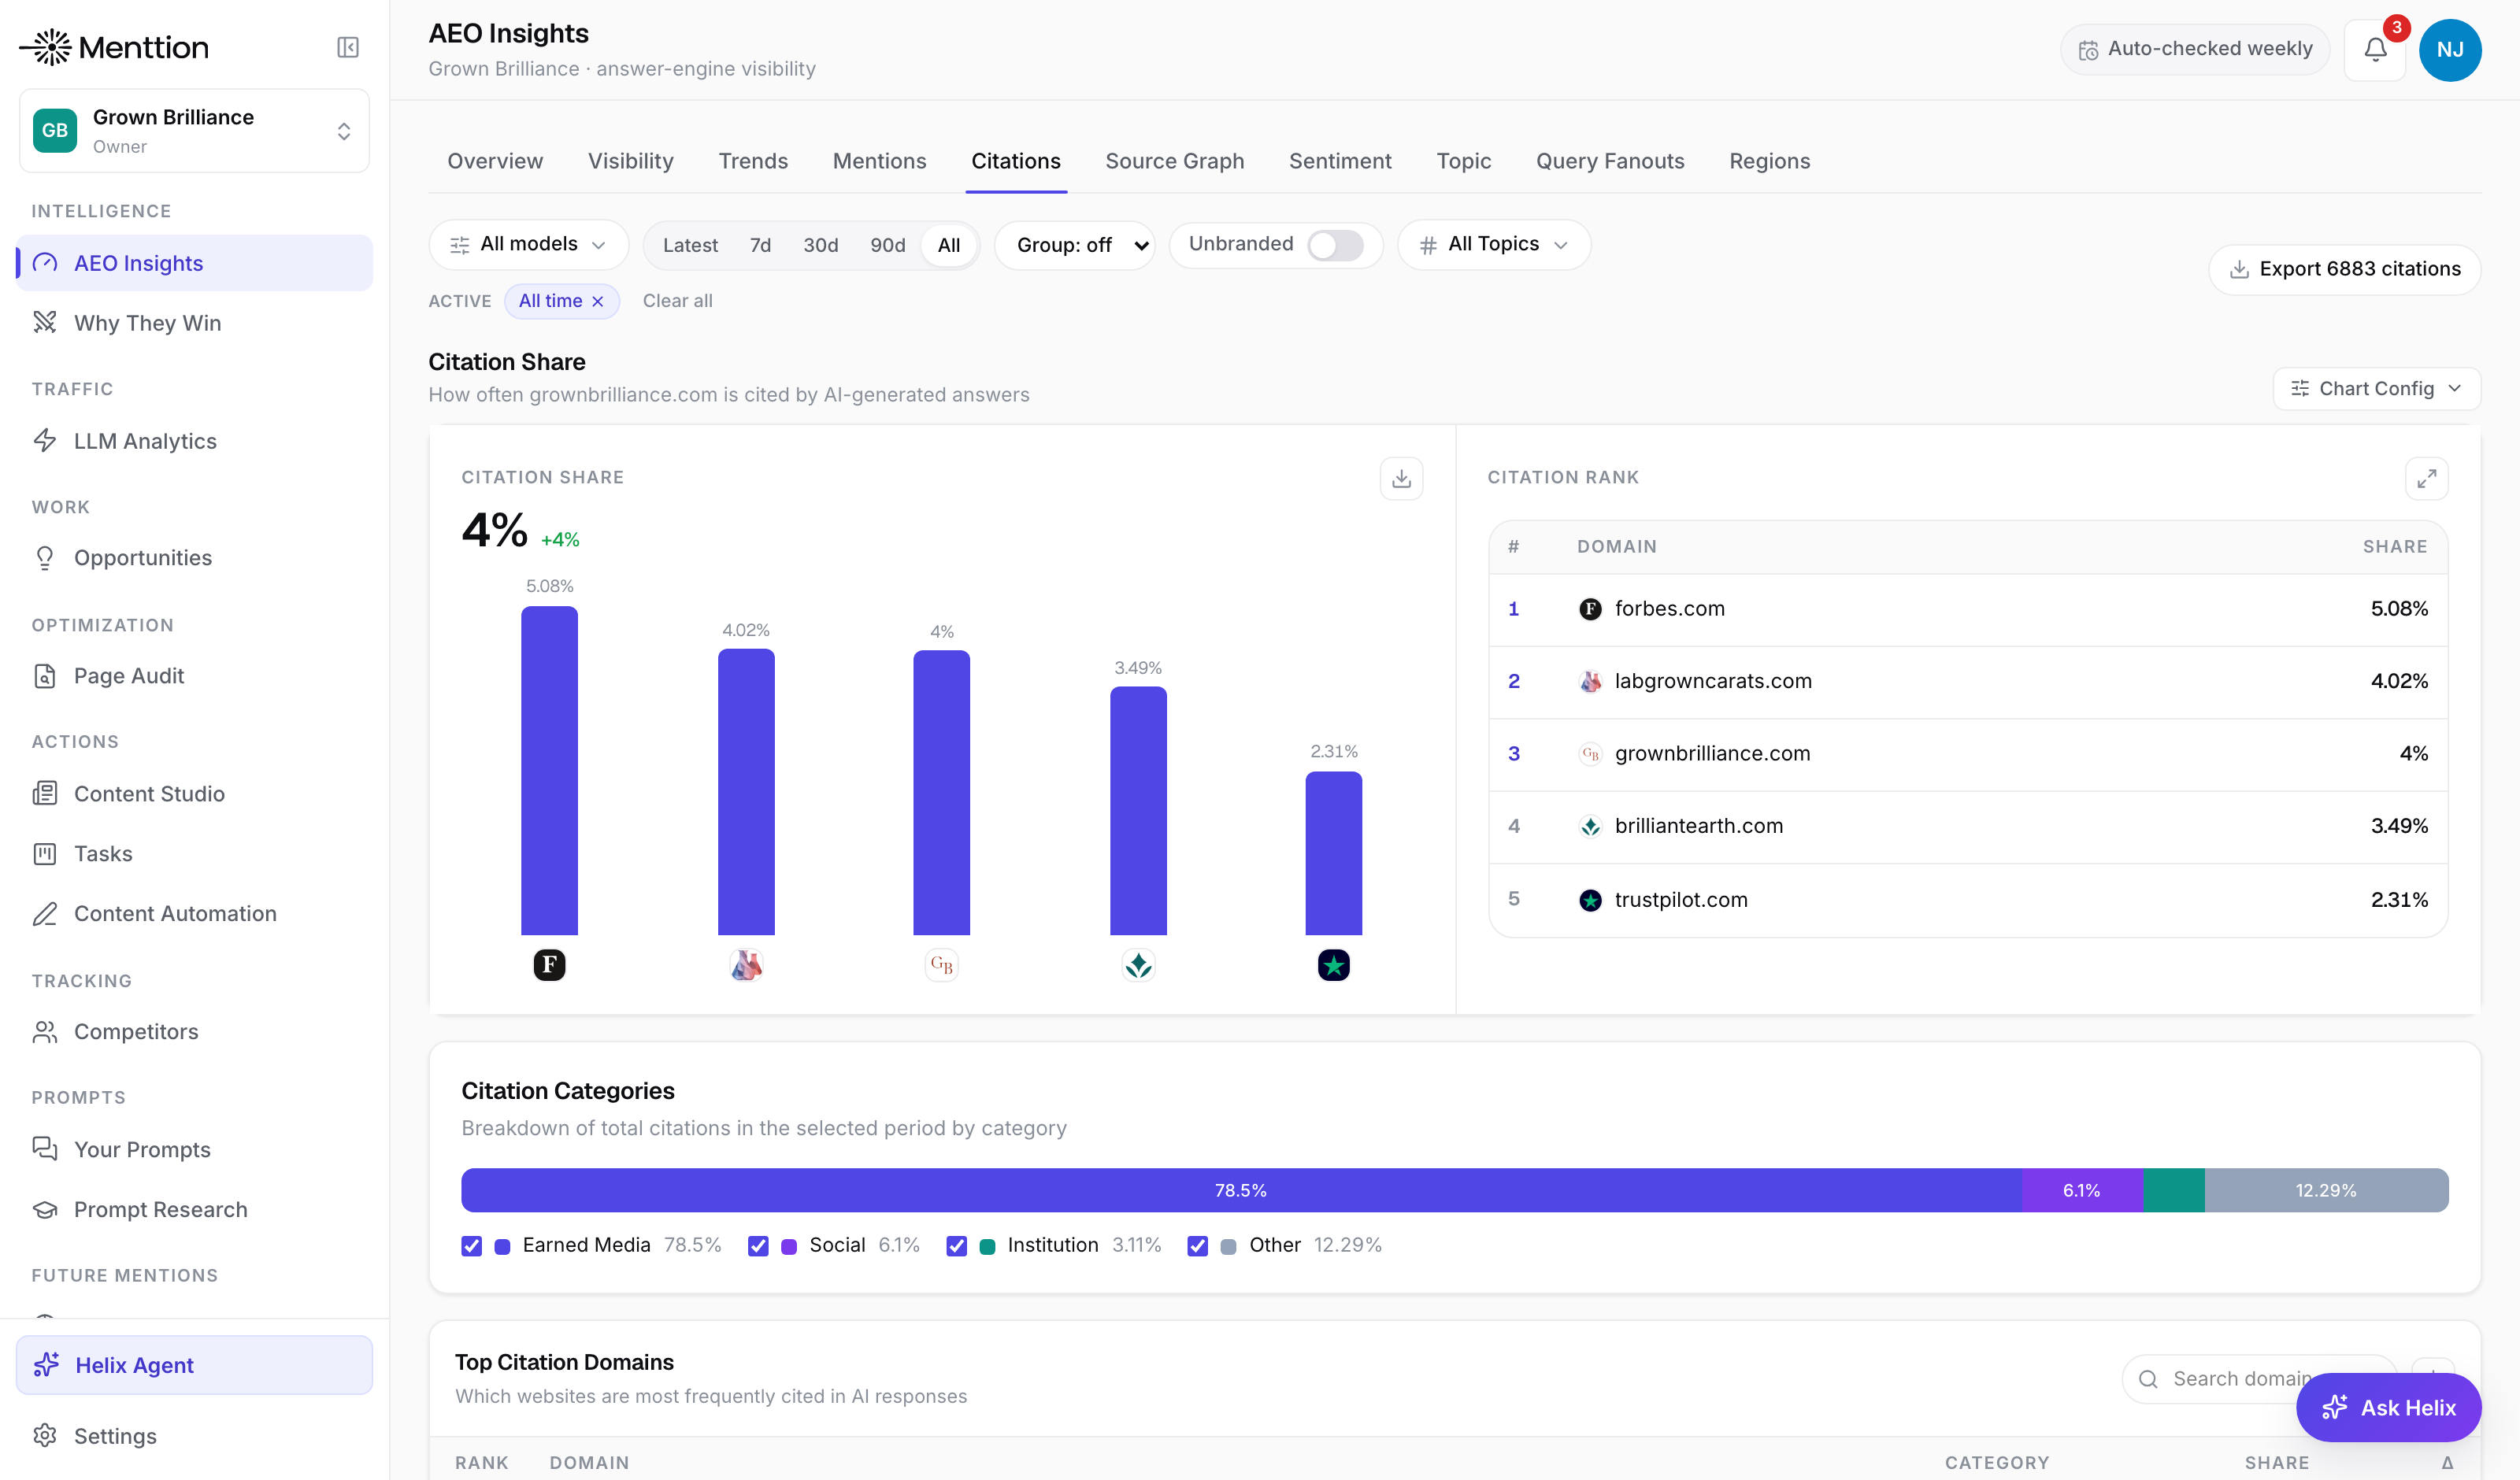Click the Menttion logo
The image size is (2520, 1480).
tap(114, 47)
